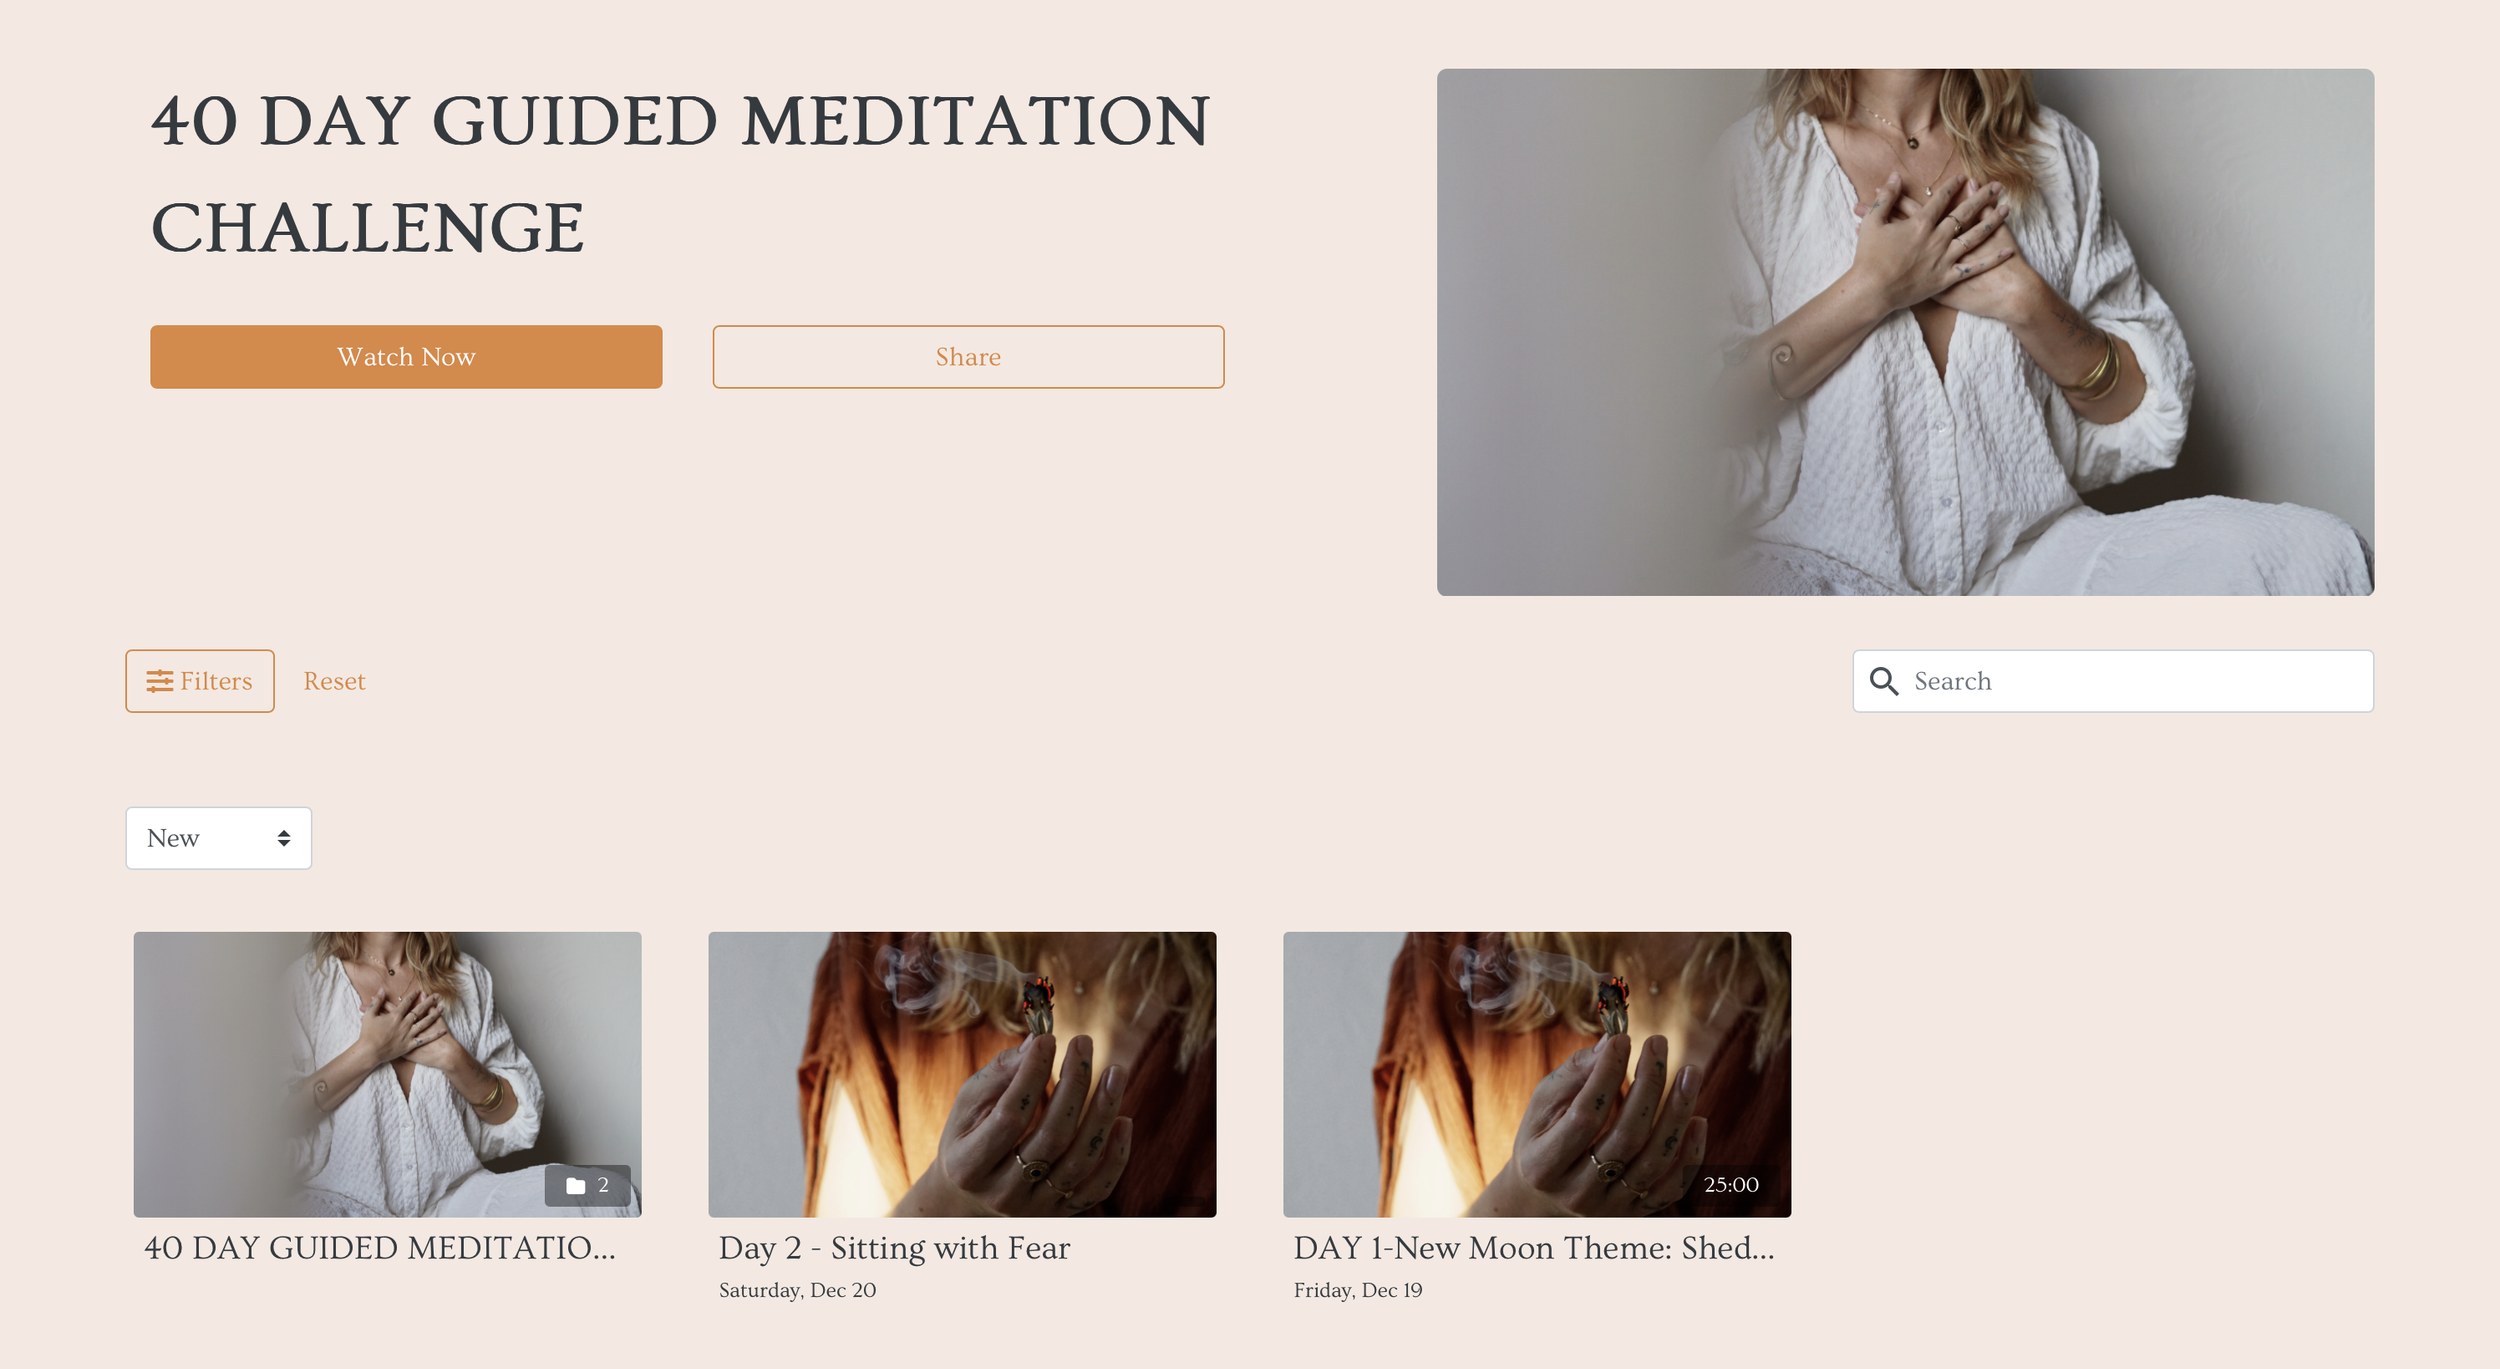Click the Share button
The image size is (2500, 1369).
click(x=968, y=357)
